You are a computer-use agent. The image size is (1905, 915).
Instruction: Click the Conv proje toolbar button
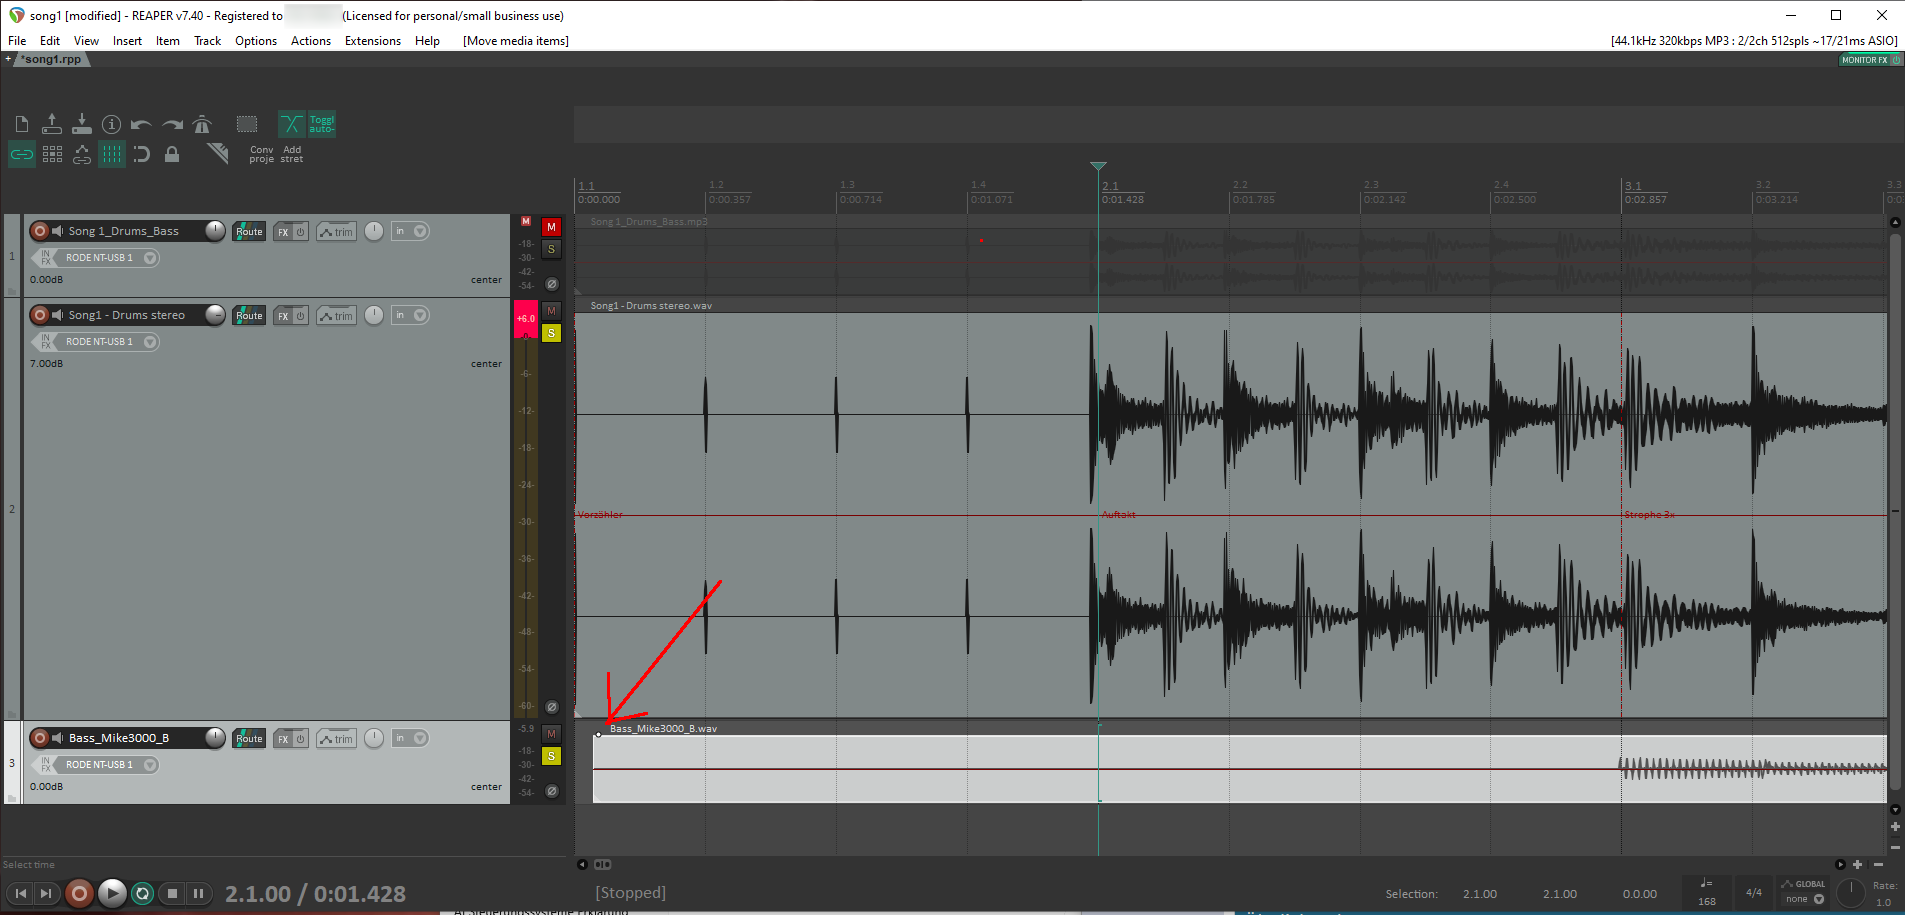click(261, 154)
